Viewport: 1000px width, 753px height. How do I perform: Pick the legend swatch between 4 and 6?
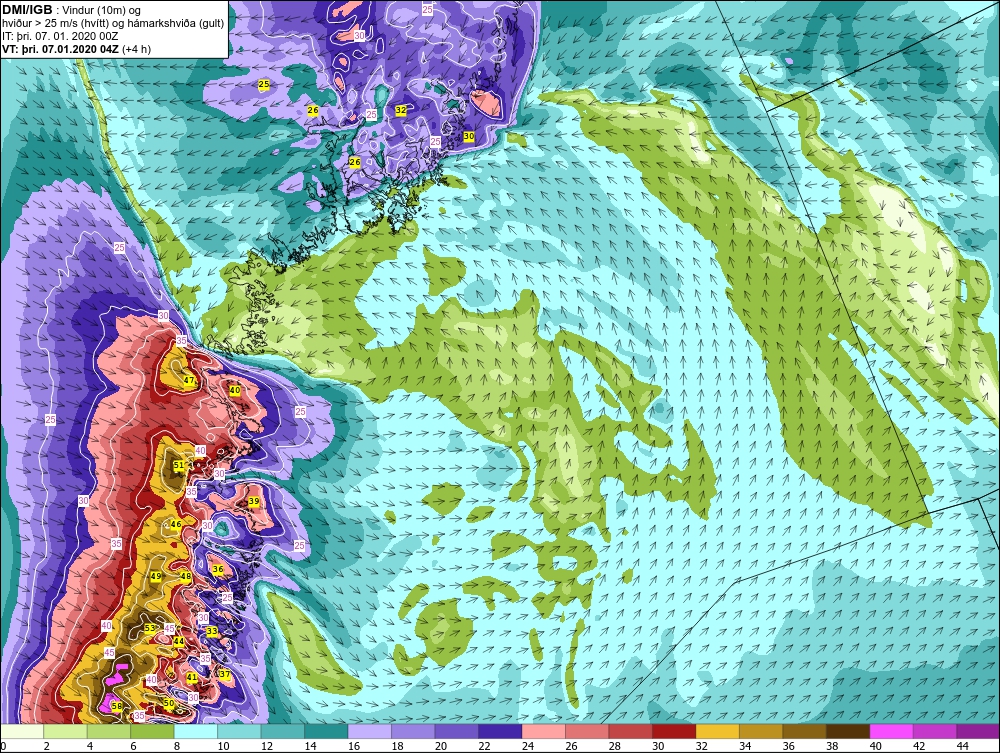pyautogui.click(x=109, y=731)
